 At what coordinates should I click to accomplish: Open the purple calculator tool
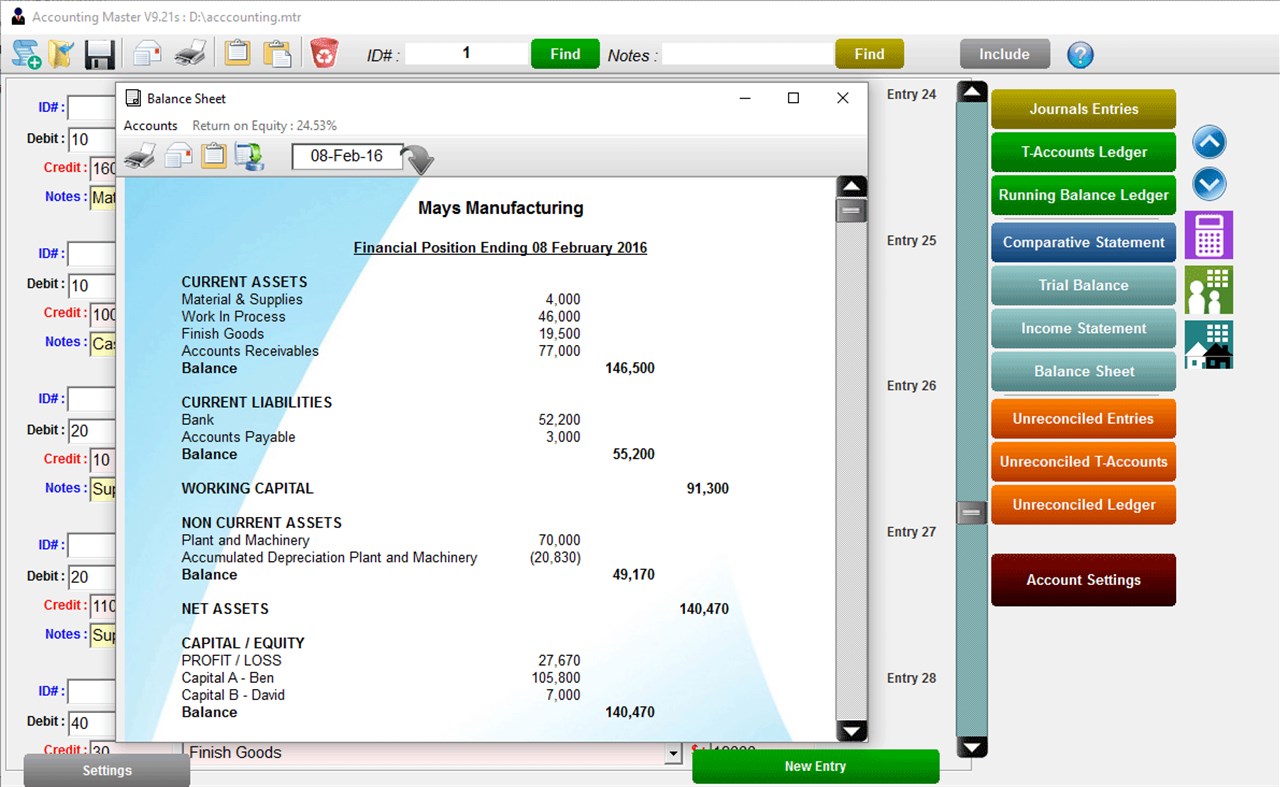1209,235
